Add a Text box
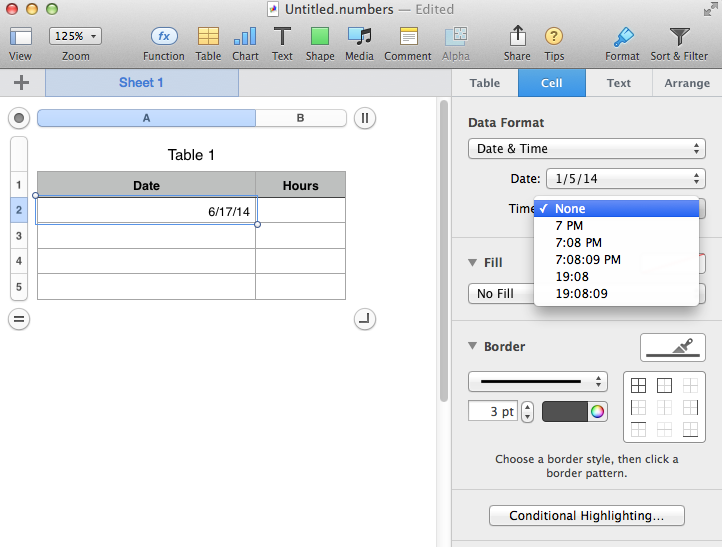The width and height of the screenshot is (722, 547). [x=282, y=44]
